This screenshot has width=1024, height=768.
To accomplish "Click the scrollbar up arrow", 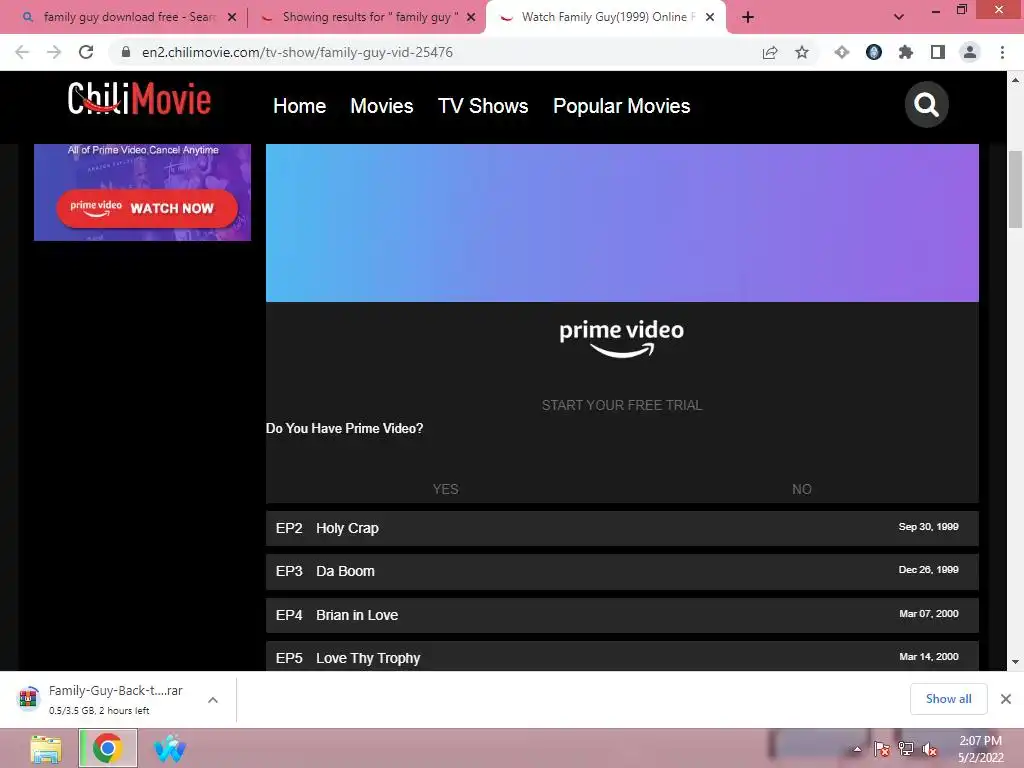I will click(1015, 80).
